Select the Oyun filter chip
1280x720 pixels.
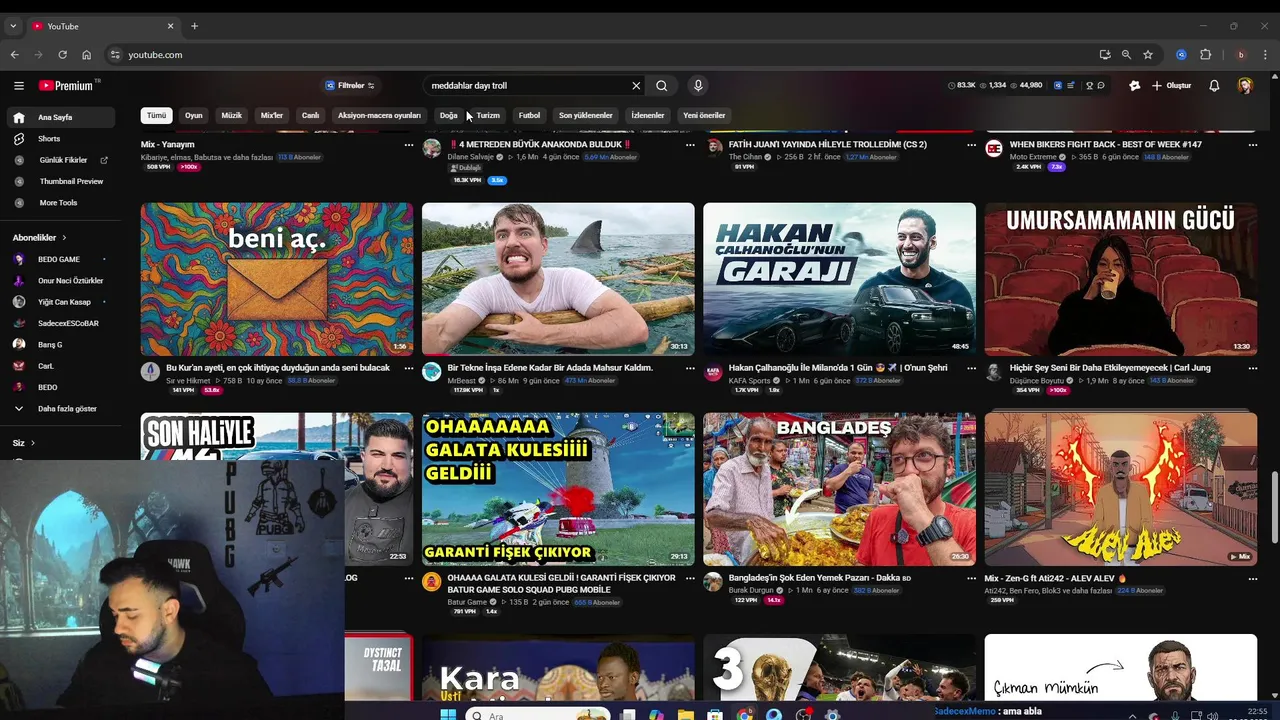pyautogui.click(x=194, y=115)
